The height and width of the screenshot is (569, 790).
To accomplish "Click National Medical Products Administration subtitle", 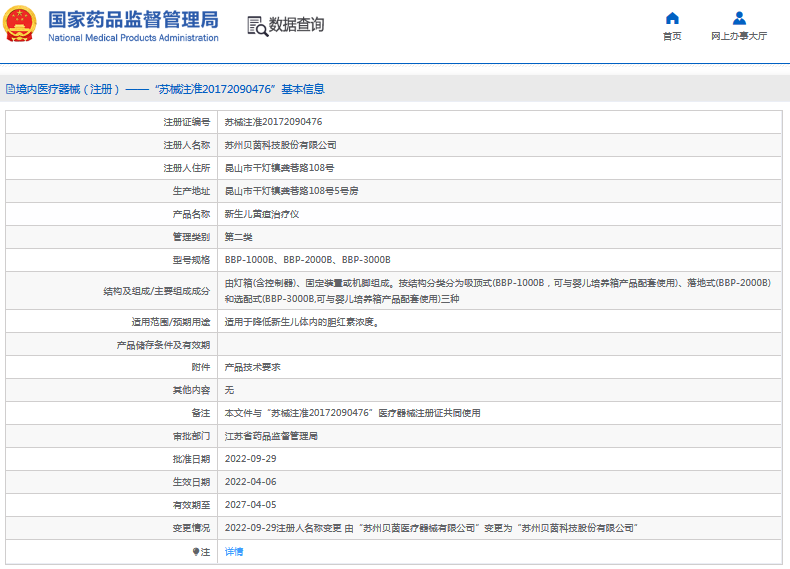I will tap(134, 38).
